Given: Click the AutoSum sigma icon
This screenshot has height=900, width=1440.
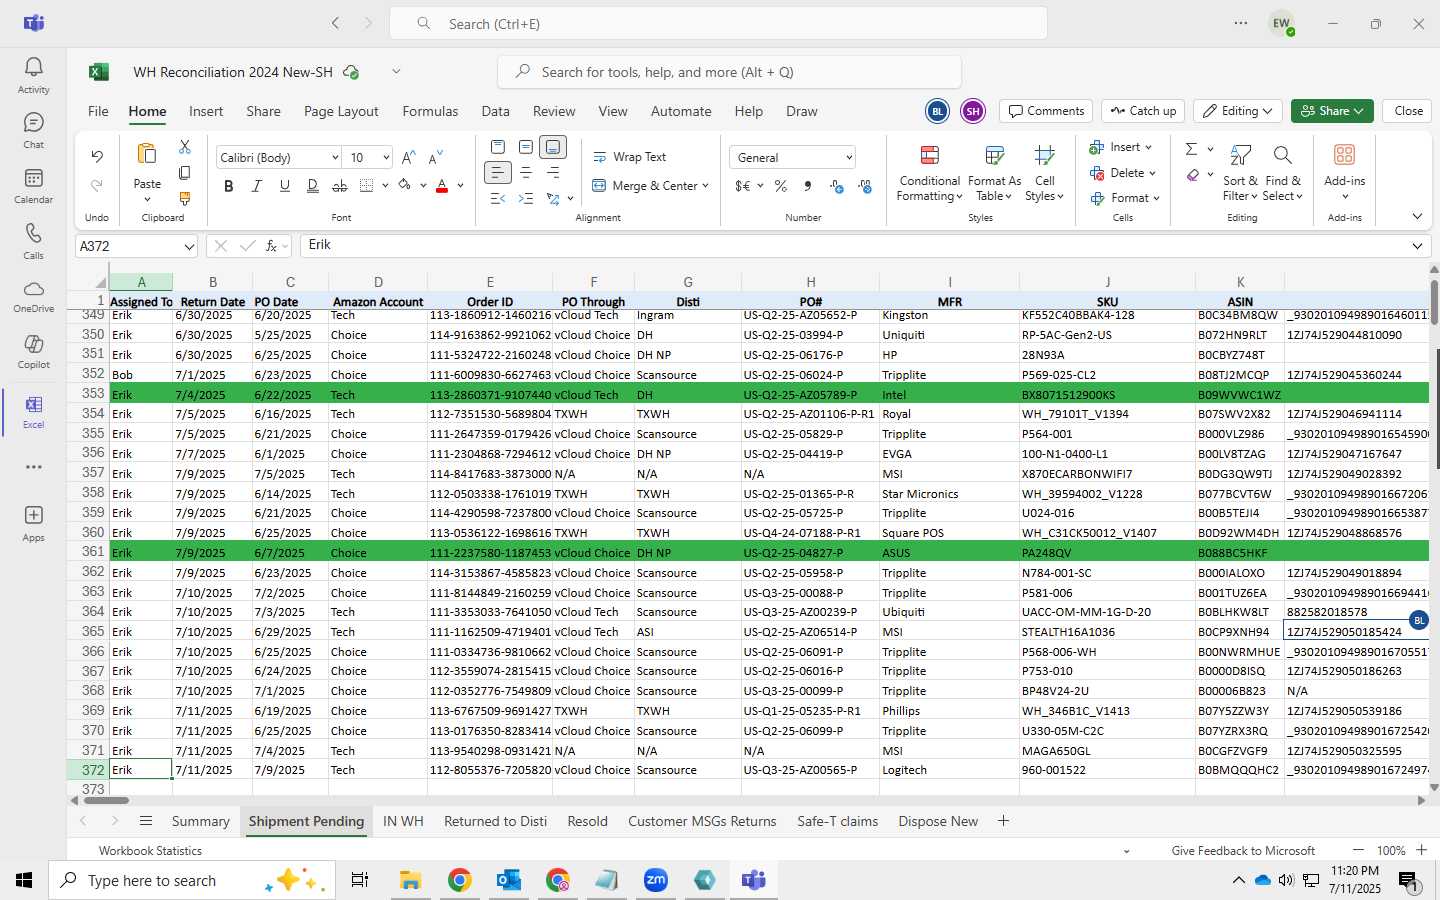Looking at the screenshot, I should [1191, 149].
